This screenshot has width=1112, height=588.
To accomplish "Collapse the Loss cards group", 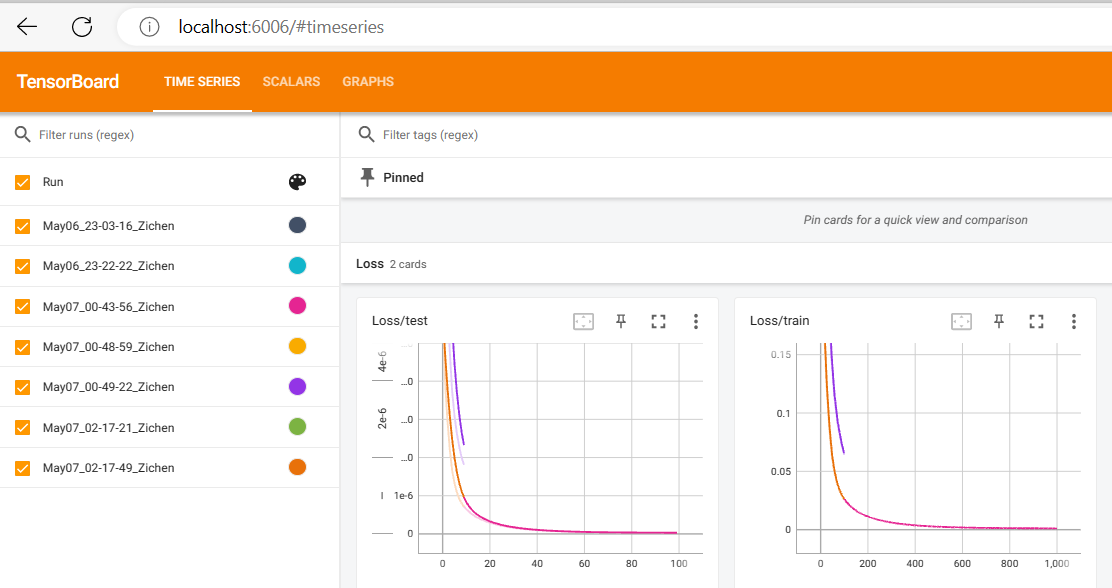I will (370, 264).
